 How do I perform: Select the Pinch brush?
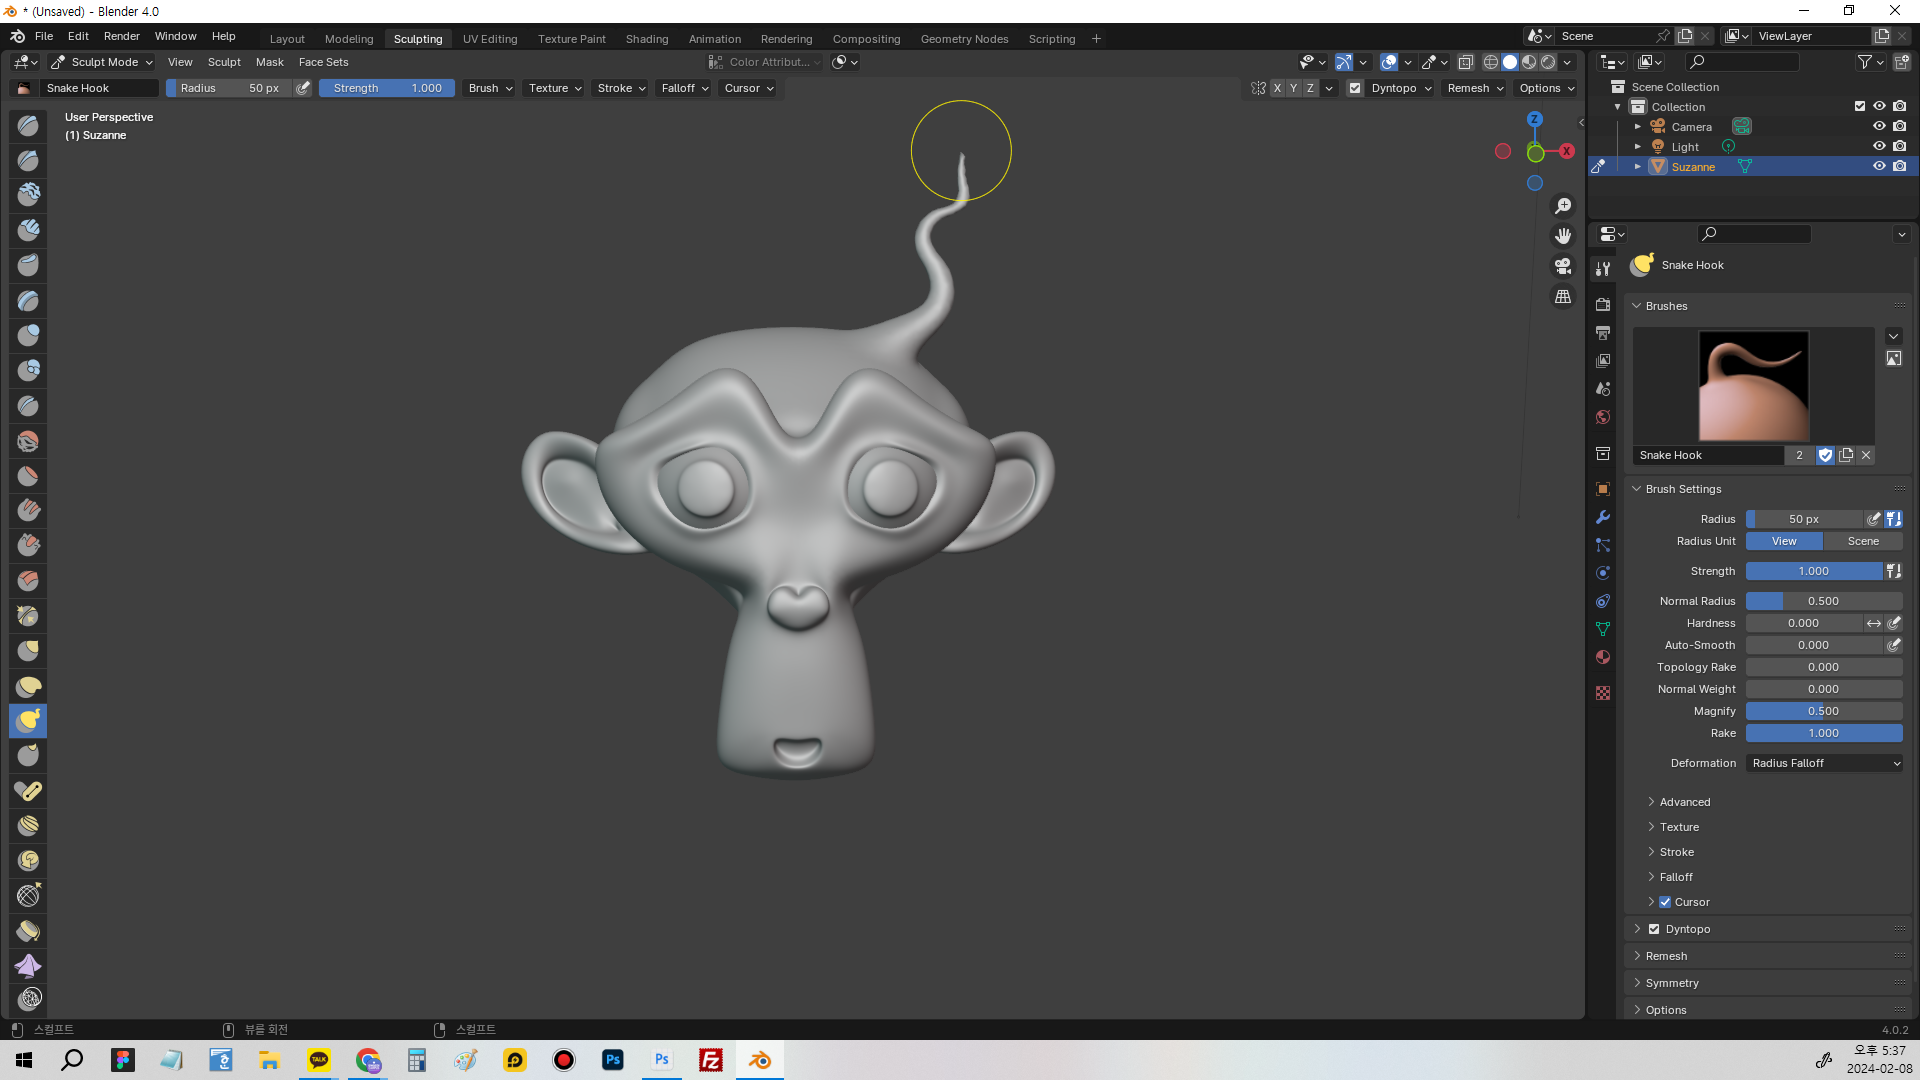coord(28,616)
